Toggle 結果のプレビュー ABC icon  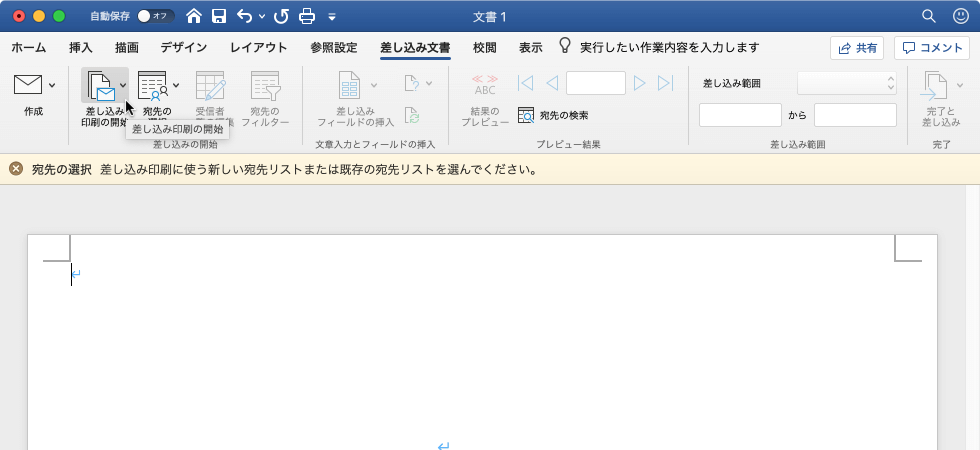(x=485, y=85)
